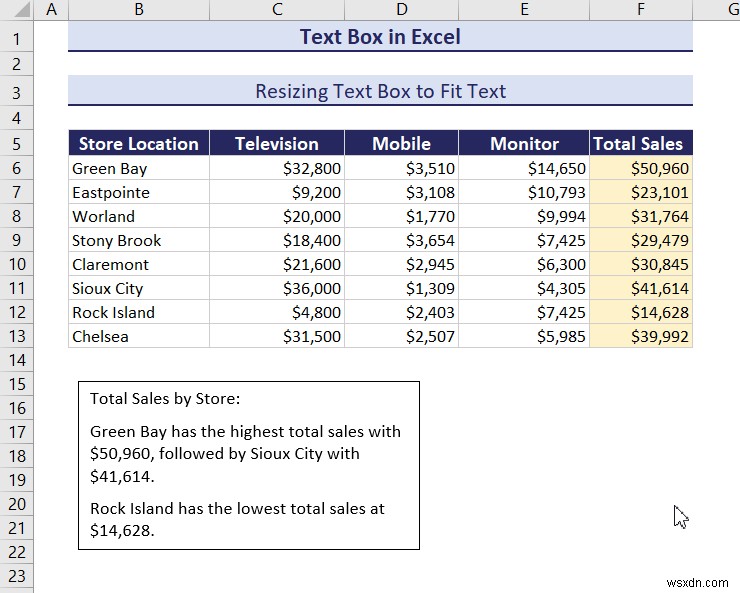This screenshot has width=740, height=593.
Task: Click Television value $18,400
Action: [277, 240]
